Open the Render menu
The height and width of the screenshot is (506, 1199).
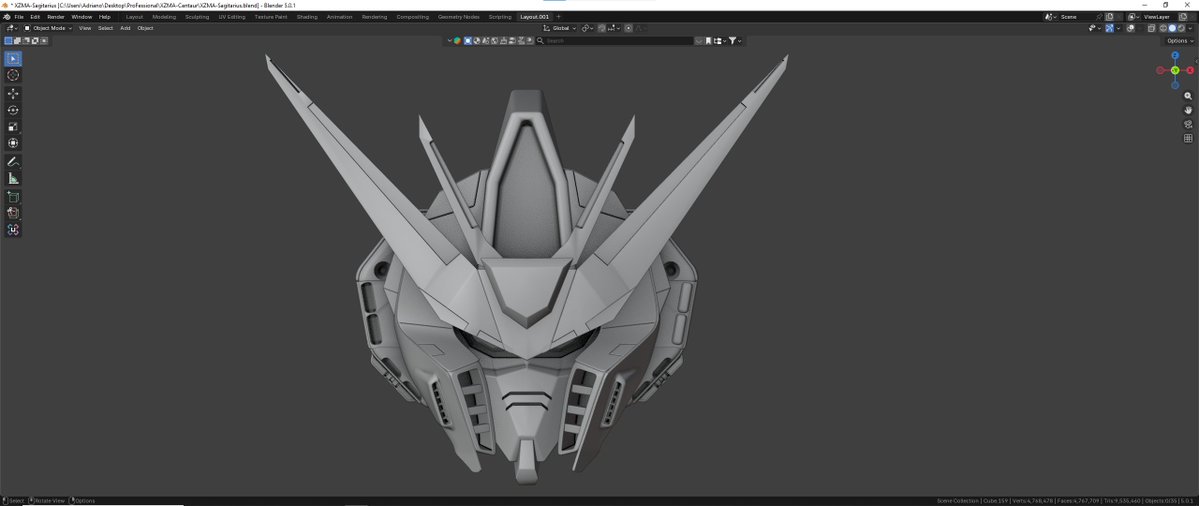(56, 17)
